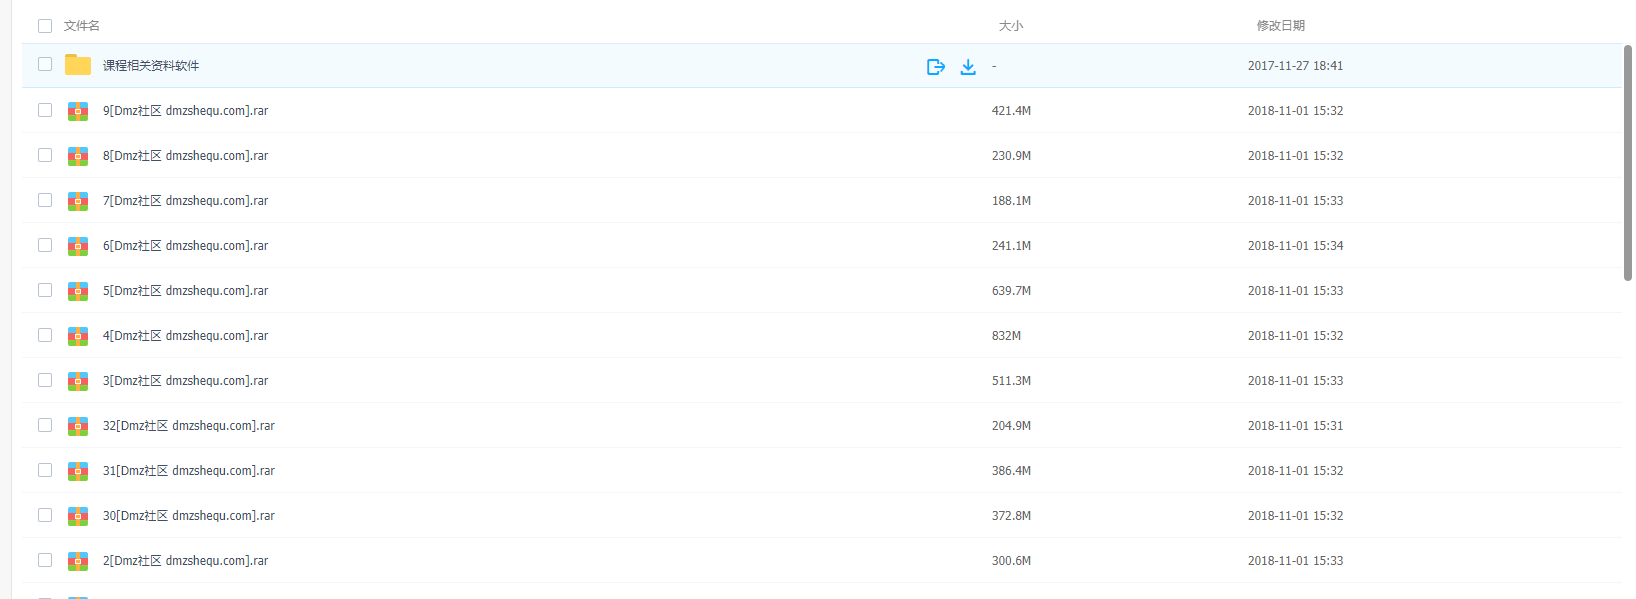Click the date 2018-11-01 15:34
Viewport: 1636px width, 599px height.
coord(1295,246)
